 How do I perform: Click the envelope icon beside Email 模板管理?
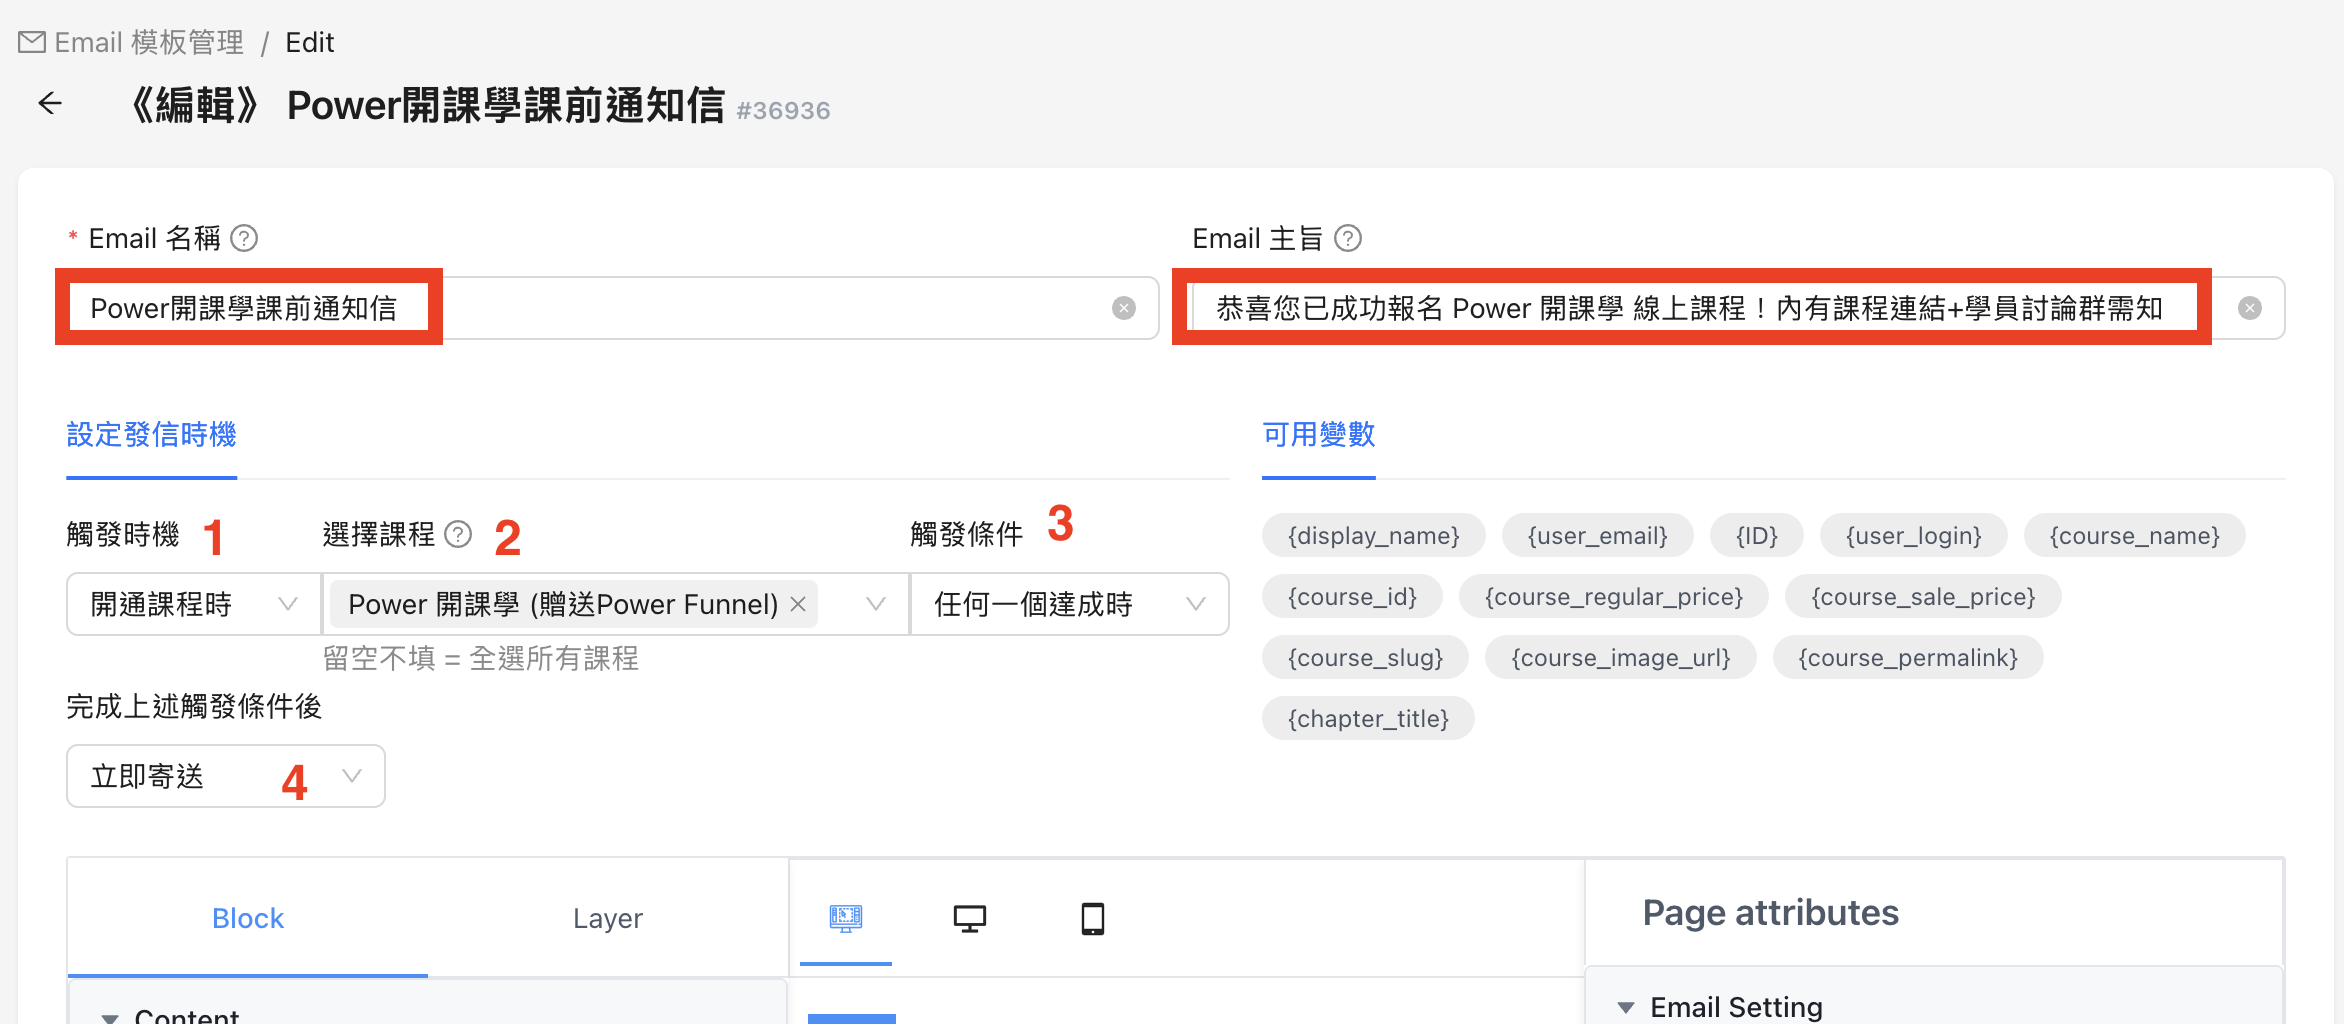point(30,41)
